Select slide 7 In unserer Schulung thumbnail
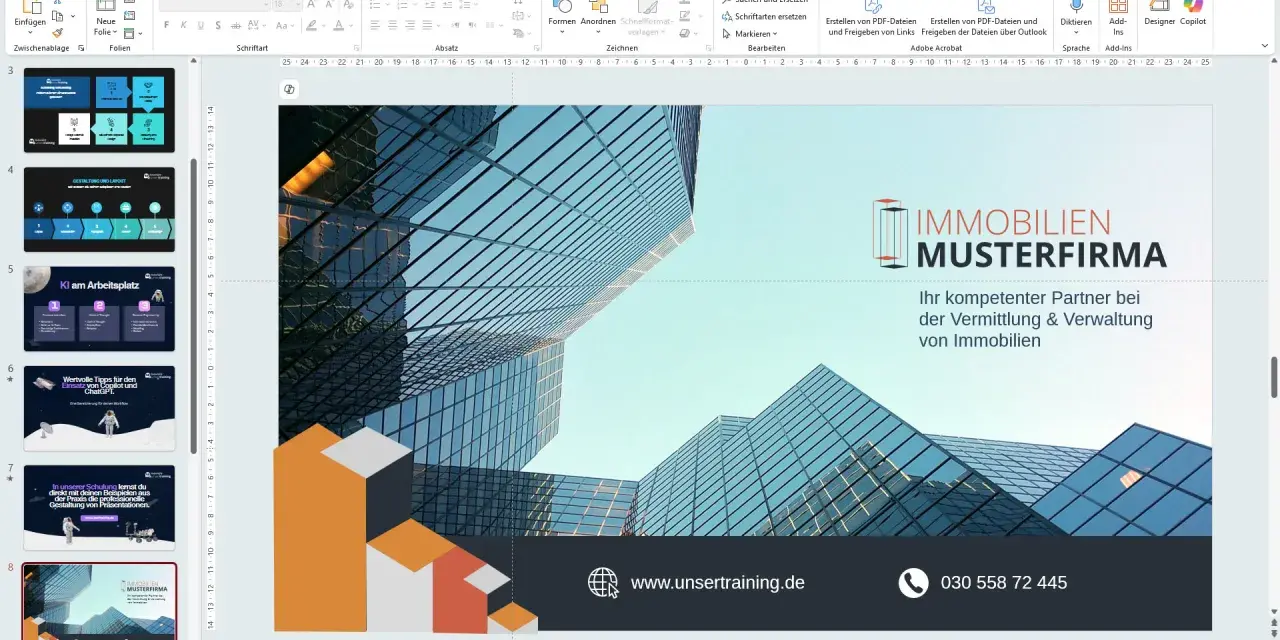The image size is (1280, 640). point(99,507)
